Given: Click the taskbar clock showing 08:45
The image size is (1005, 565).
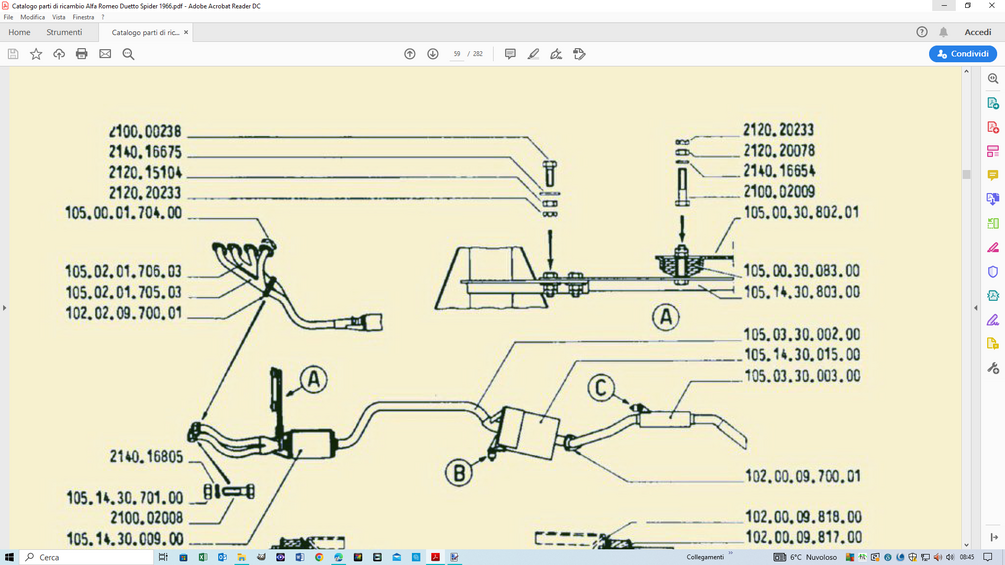Looking at the screenshot, I should (x=967, y=557).
